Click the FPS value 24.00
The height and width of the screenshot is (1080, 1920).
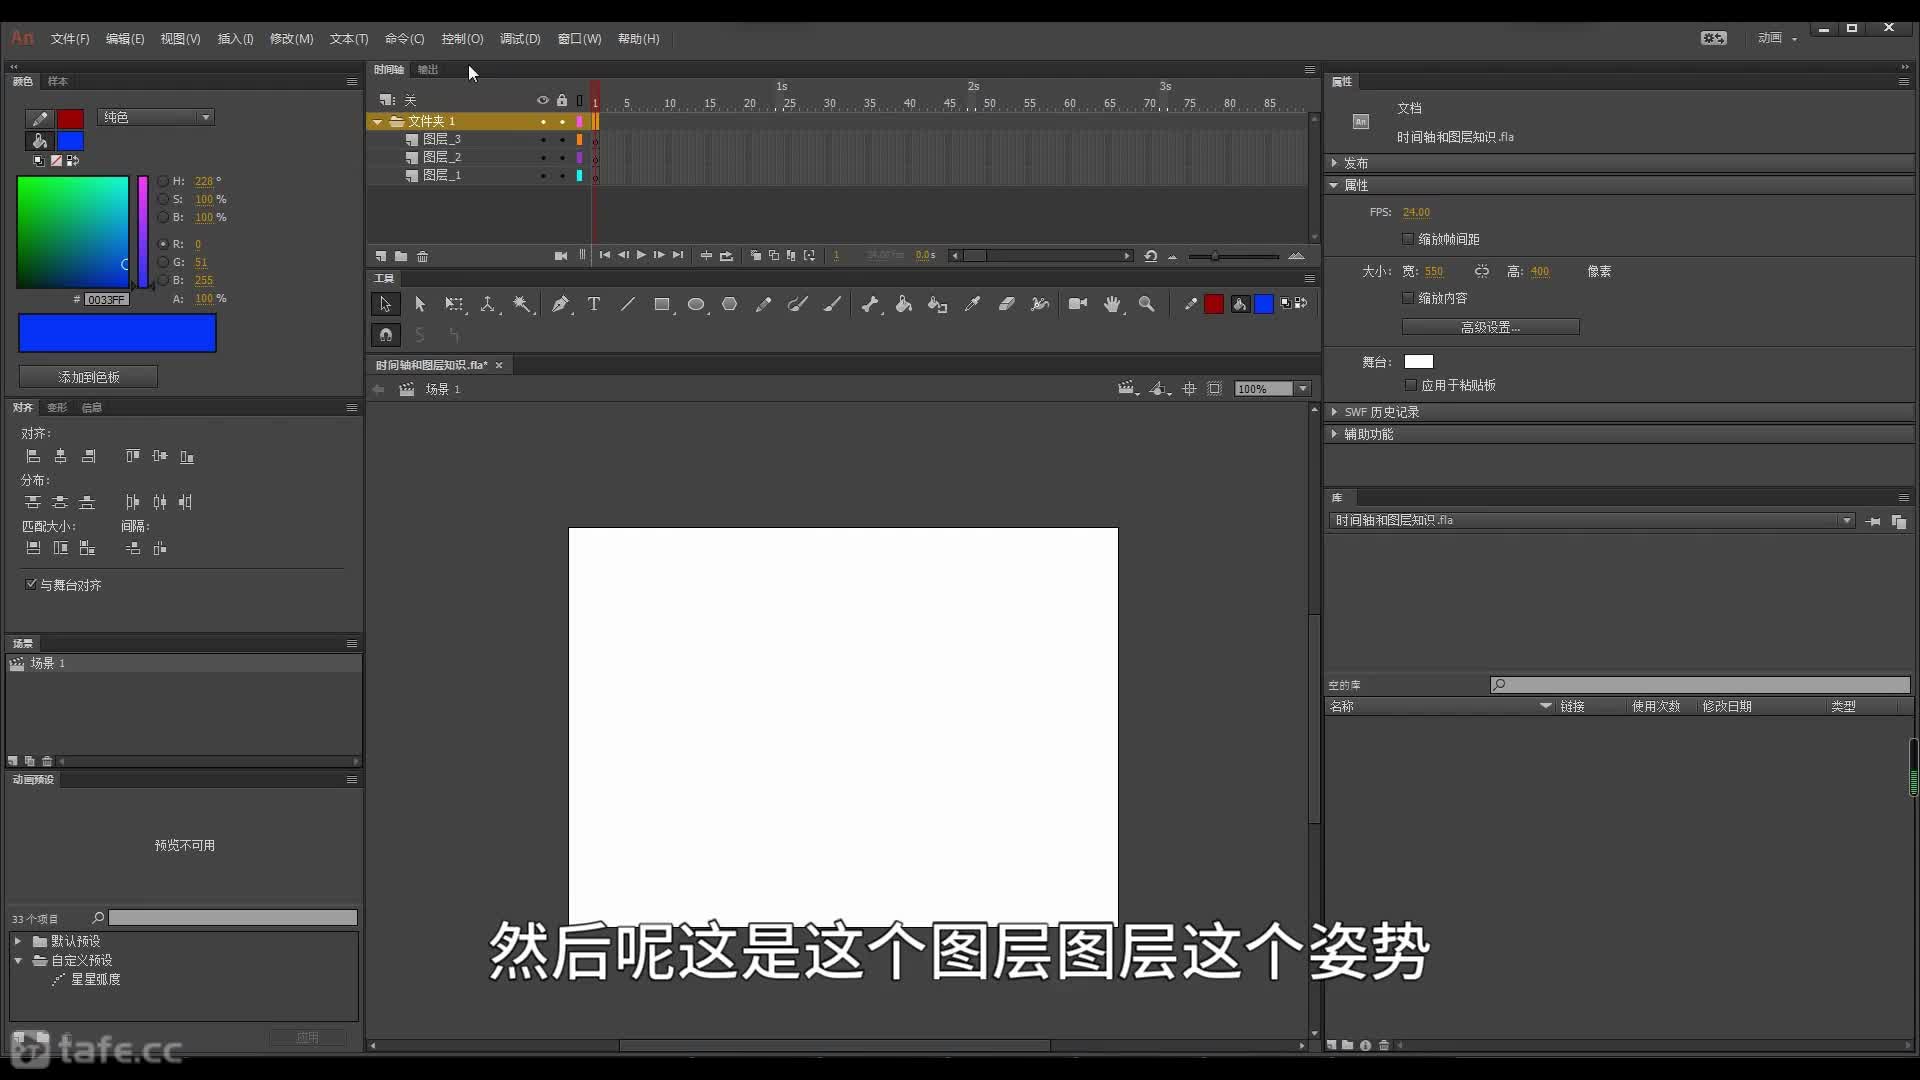click(x=1416, y=212)
